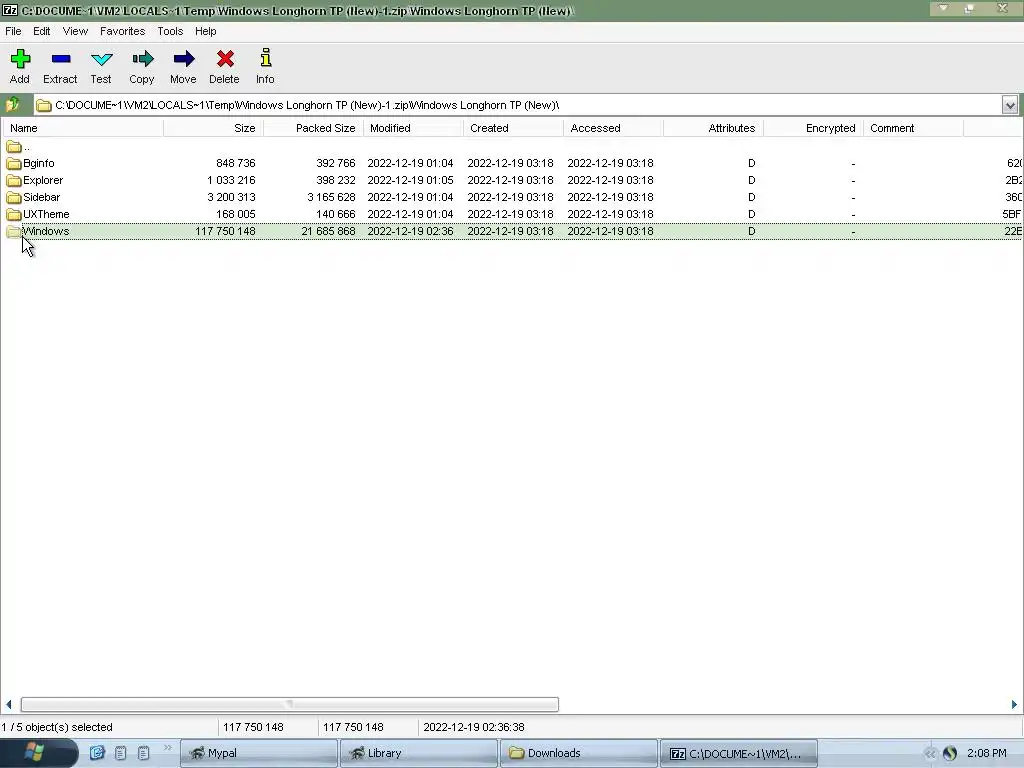The height and width of the screenshot is (768, 1024).
Task: Select the Sidebar folder name
Action: (42, 197)
